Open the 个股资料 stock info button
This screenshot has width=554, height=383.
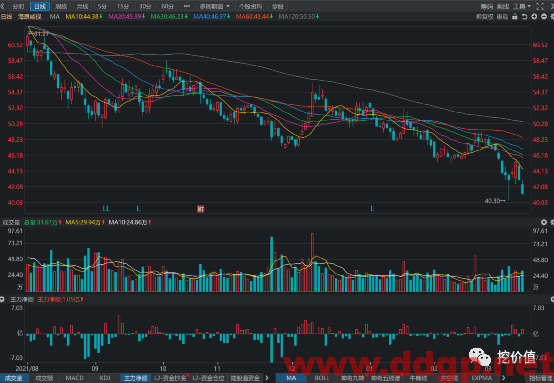coord(251,6)
